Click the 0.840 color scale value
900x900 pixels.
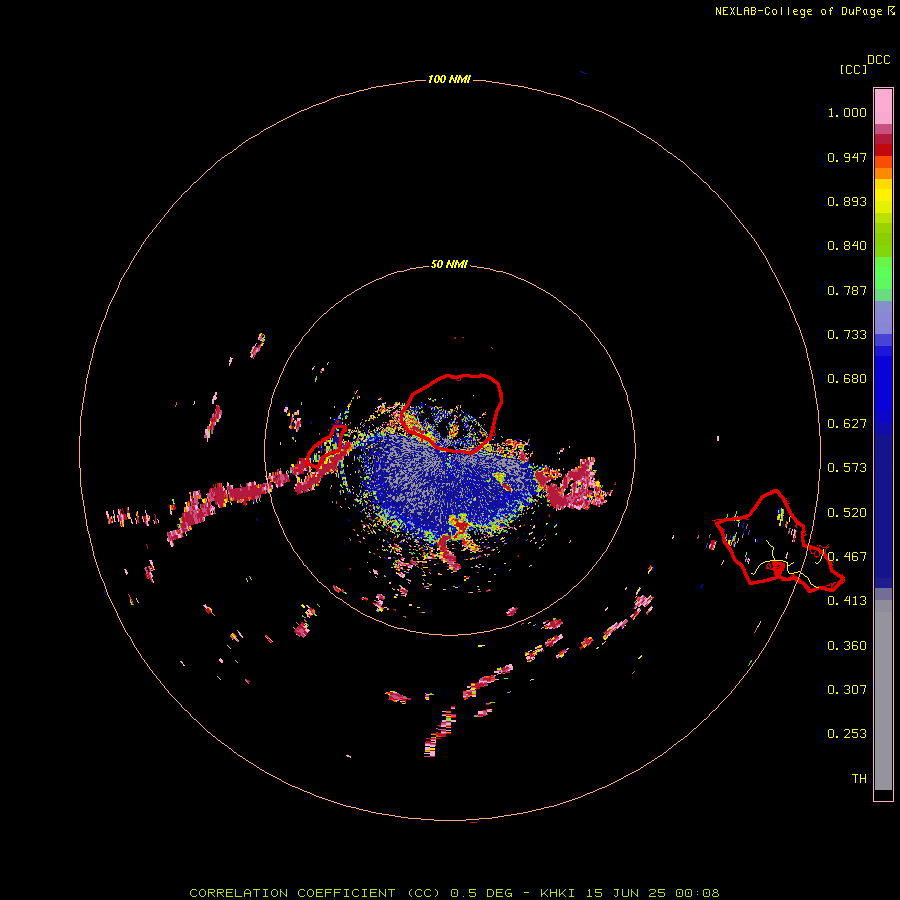tap(847, 246)
